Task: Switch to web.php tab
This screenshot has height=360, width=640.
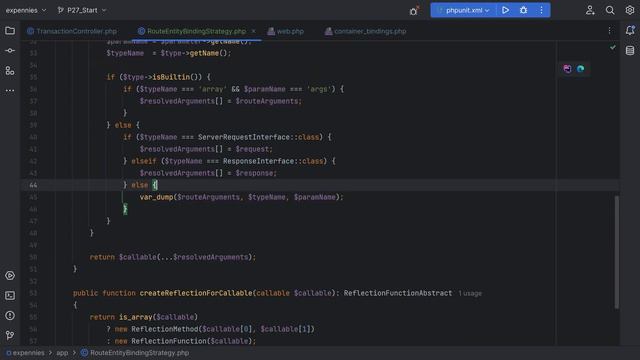Action: pos(286,31)
